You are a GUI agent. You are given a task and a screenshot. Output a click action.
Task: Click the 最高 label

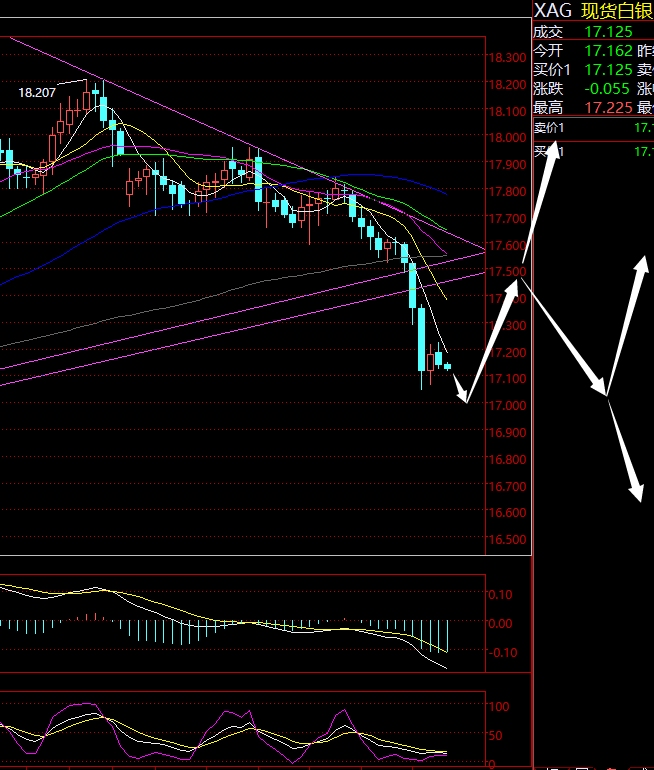[x=548, y=108]
